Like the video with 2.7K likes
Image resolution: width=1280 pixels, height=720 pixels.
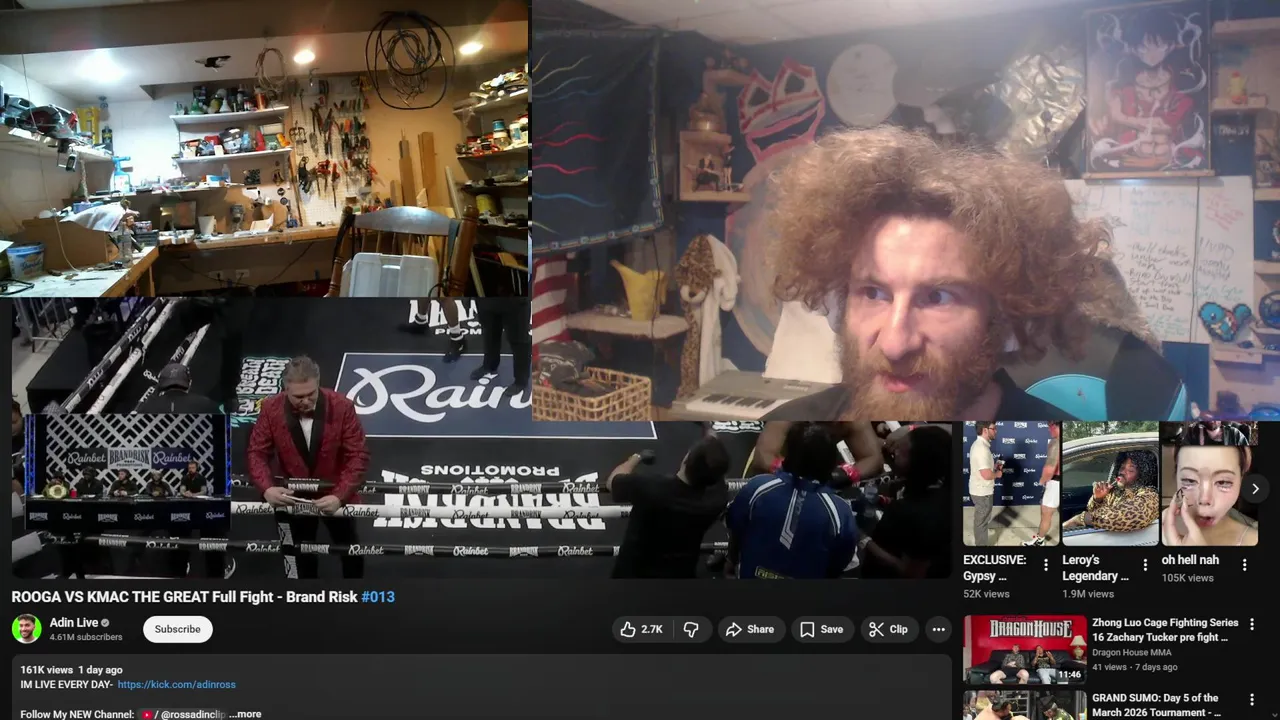point(641,629)
